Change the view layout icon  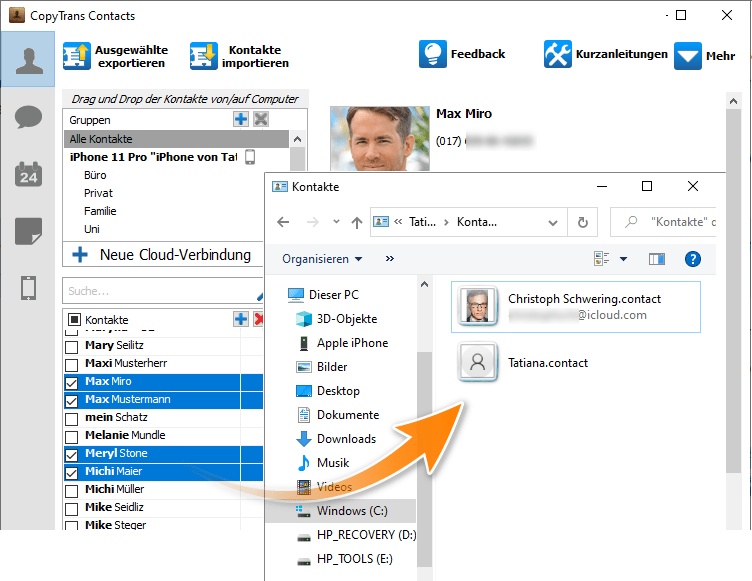pos(601,259)
